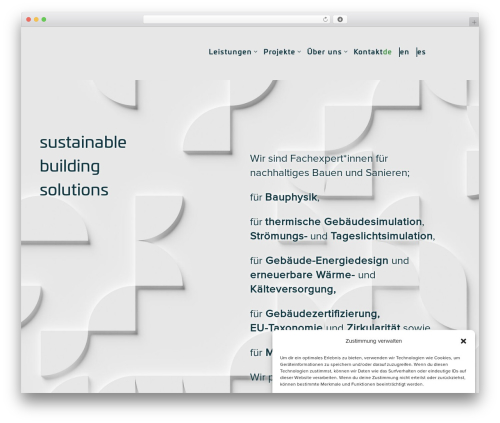Click the 'sustainable building solutions' headline

click(x=83, y=166)
